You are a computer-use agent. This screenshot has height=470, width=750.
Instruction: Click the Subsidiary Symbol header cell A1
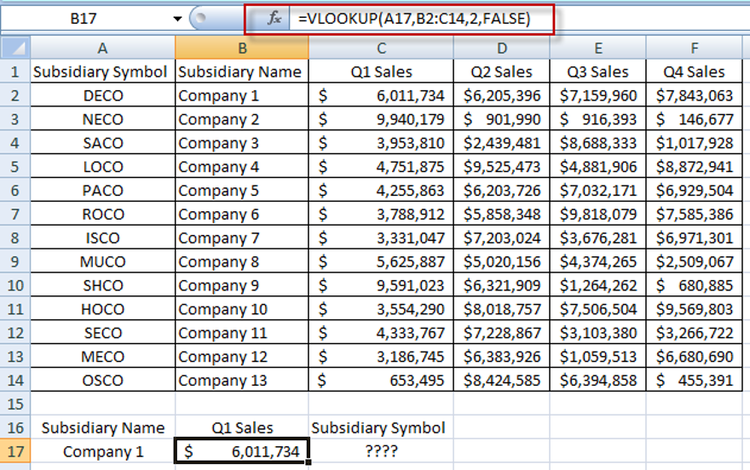[x=103, y=71]
